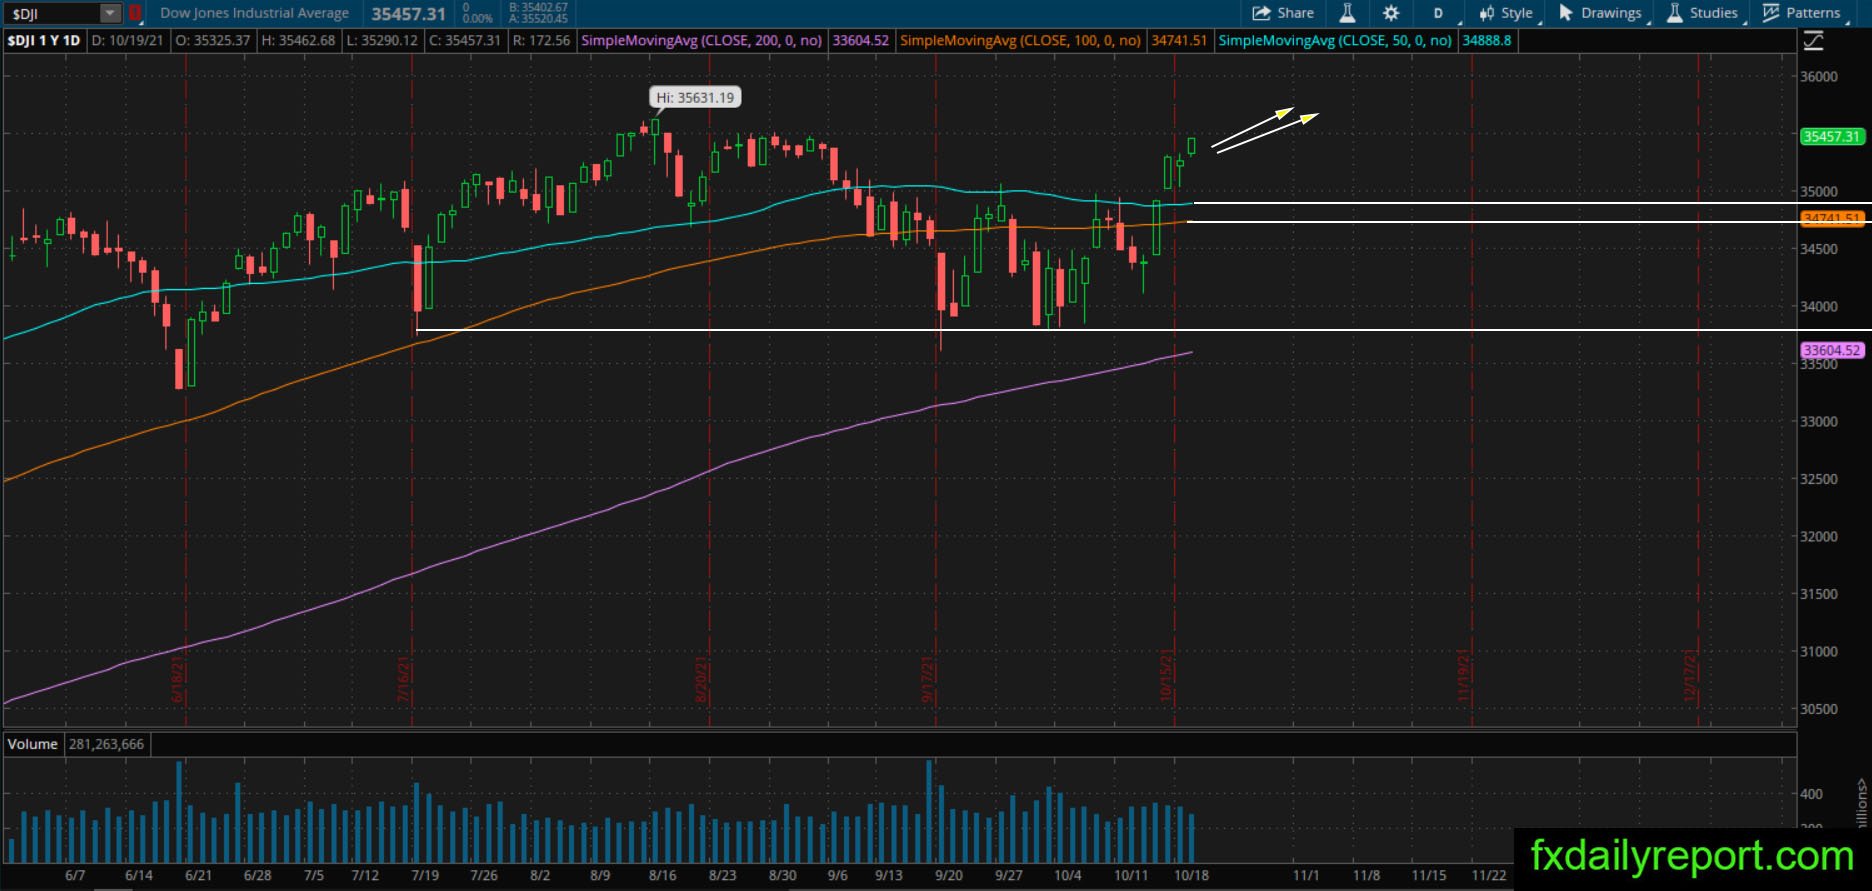
Task: Click the Volume study label
Action: click(x=32, y=744)
